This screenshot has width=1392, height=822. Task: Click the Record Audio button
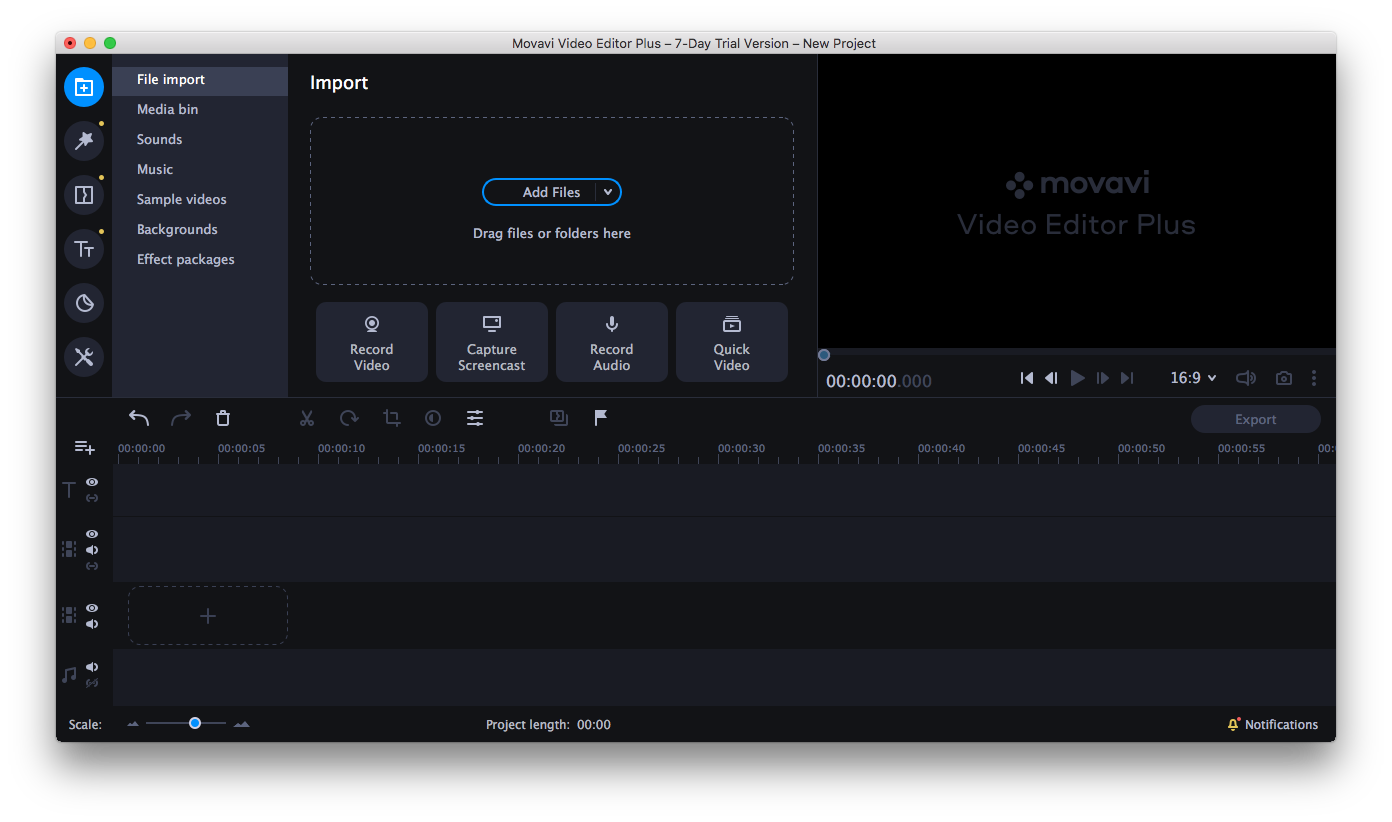612,342
